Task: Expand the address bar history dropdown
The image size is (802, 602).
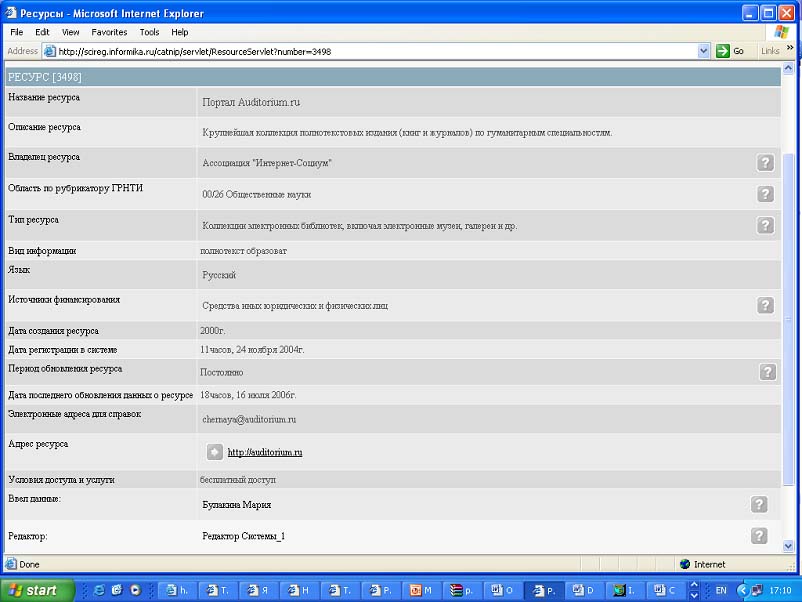Action: coord(703,51)
